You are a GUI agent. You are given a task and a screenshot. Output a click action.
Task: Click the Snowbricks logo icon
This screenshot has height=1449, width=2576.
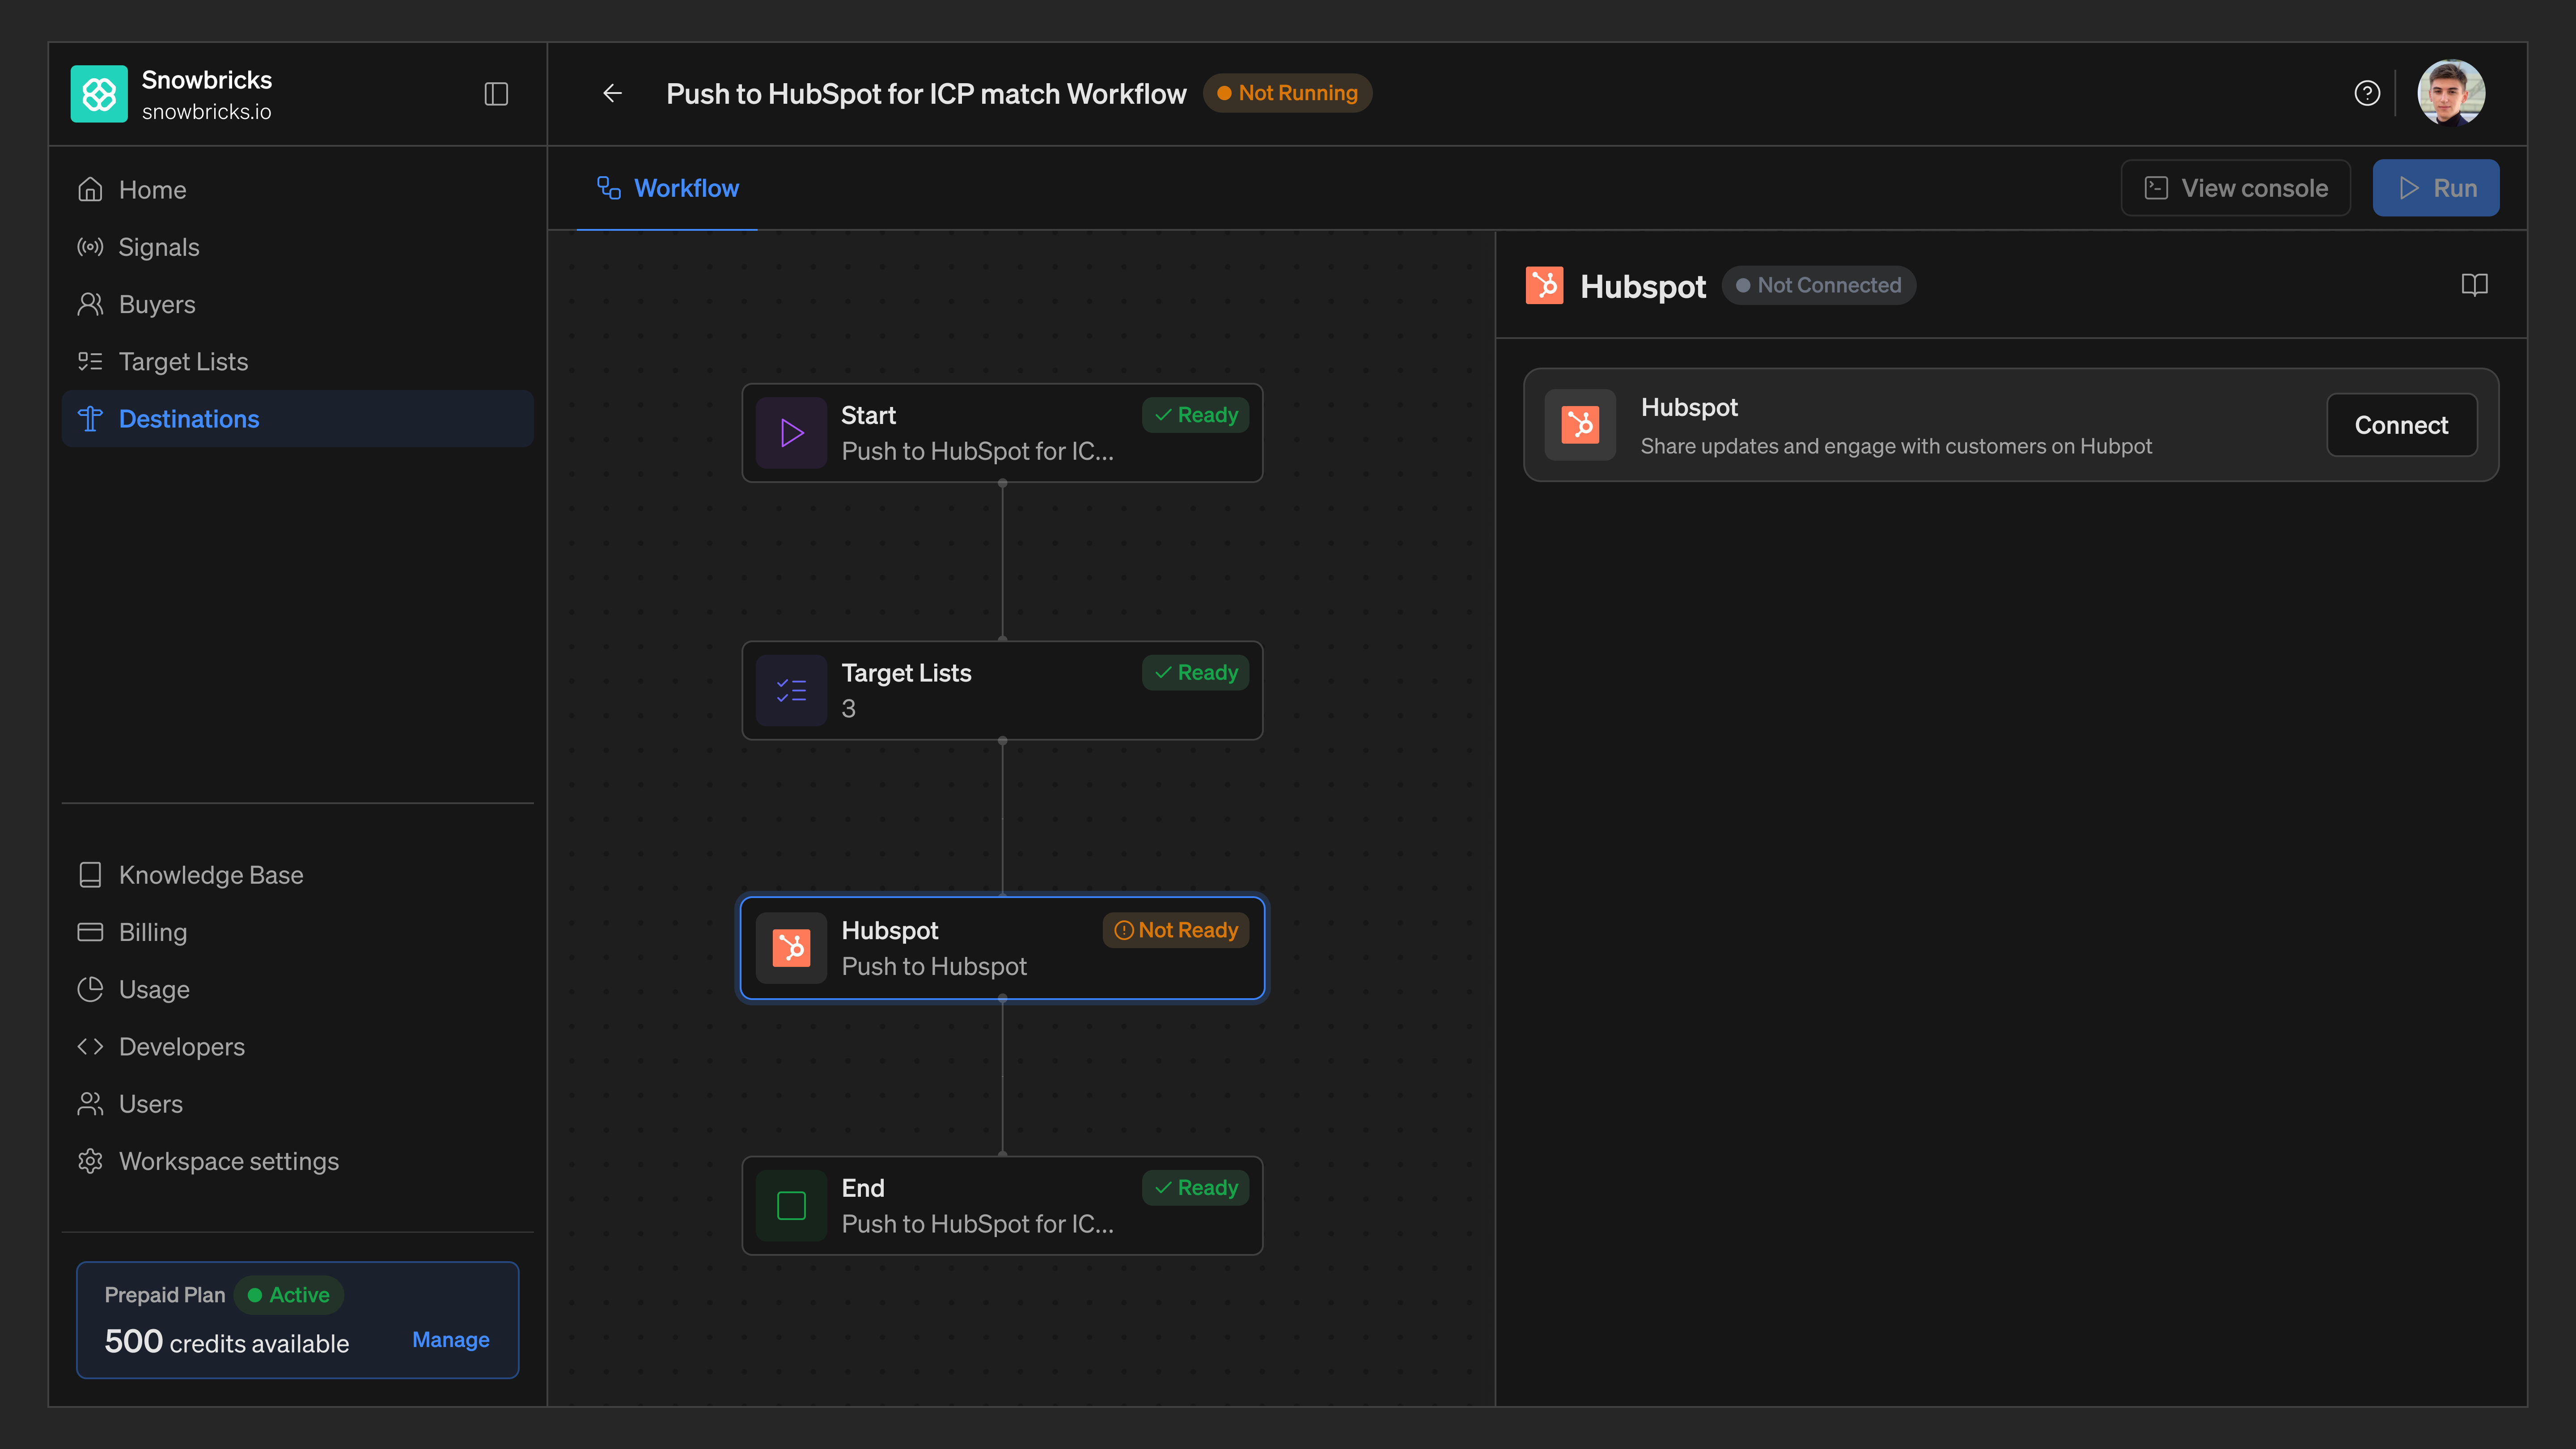[x=99, y=94]
